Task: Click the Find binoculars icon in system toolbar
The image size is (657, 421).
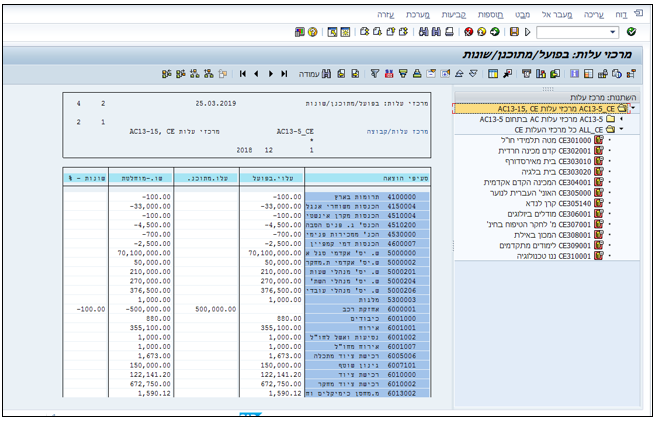Action: (436, 32)
